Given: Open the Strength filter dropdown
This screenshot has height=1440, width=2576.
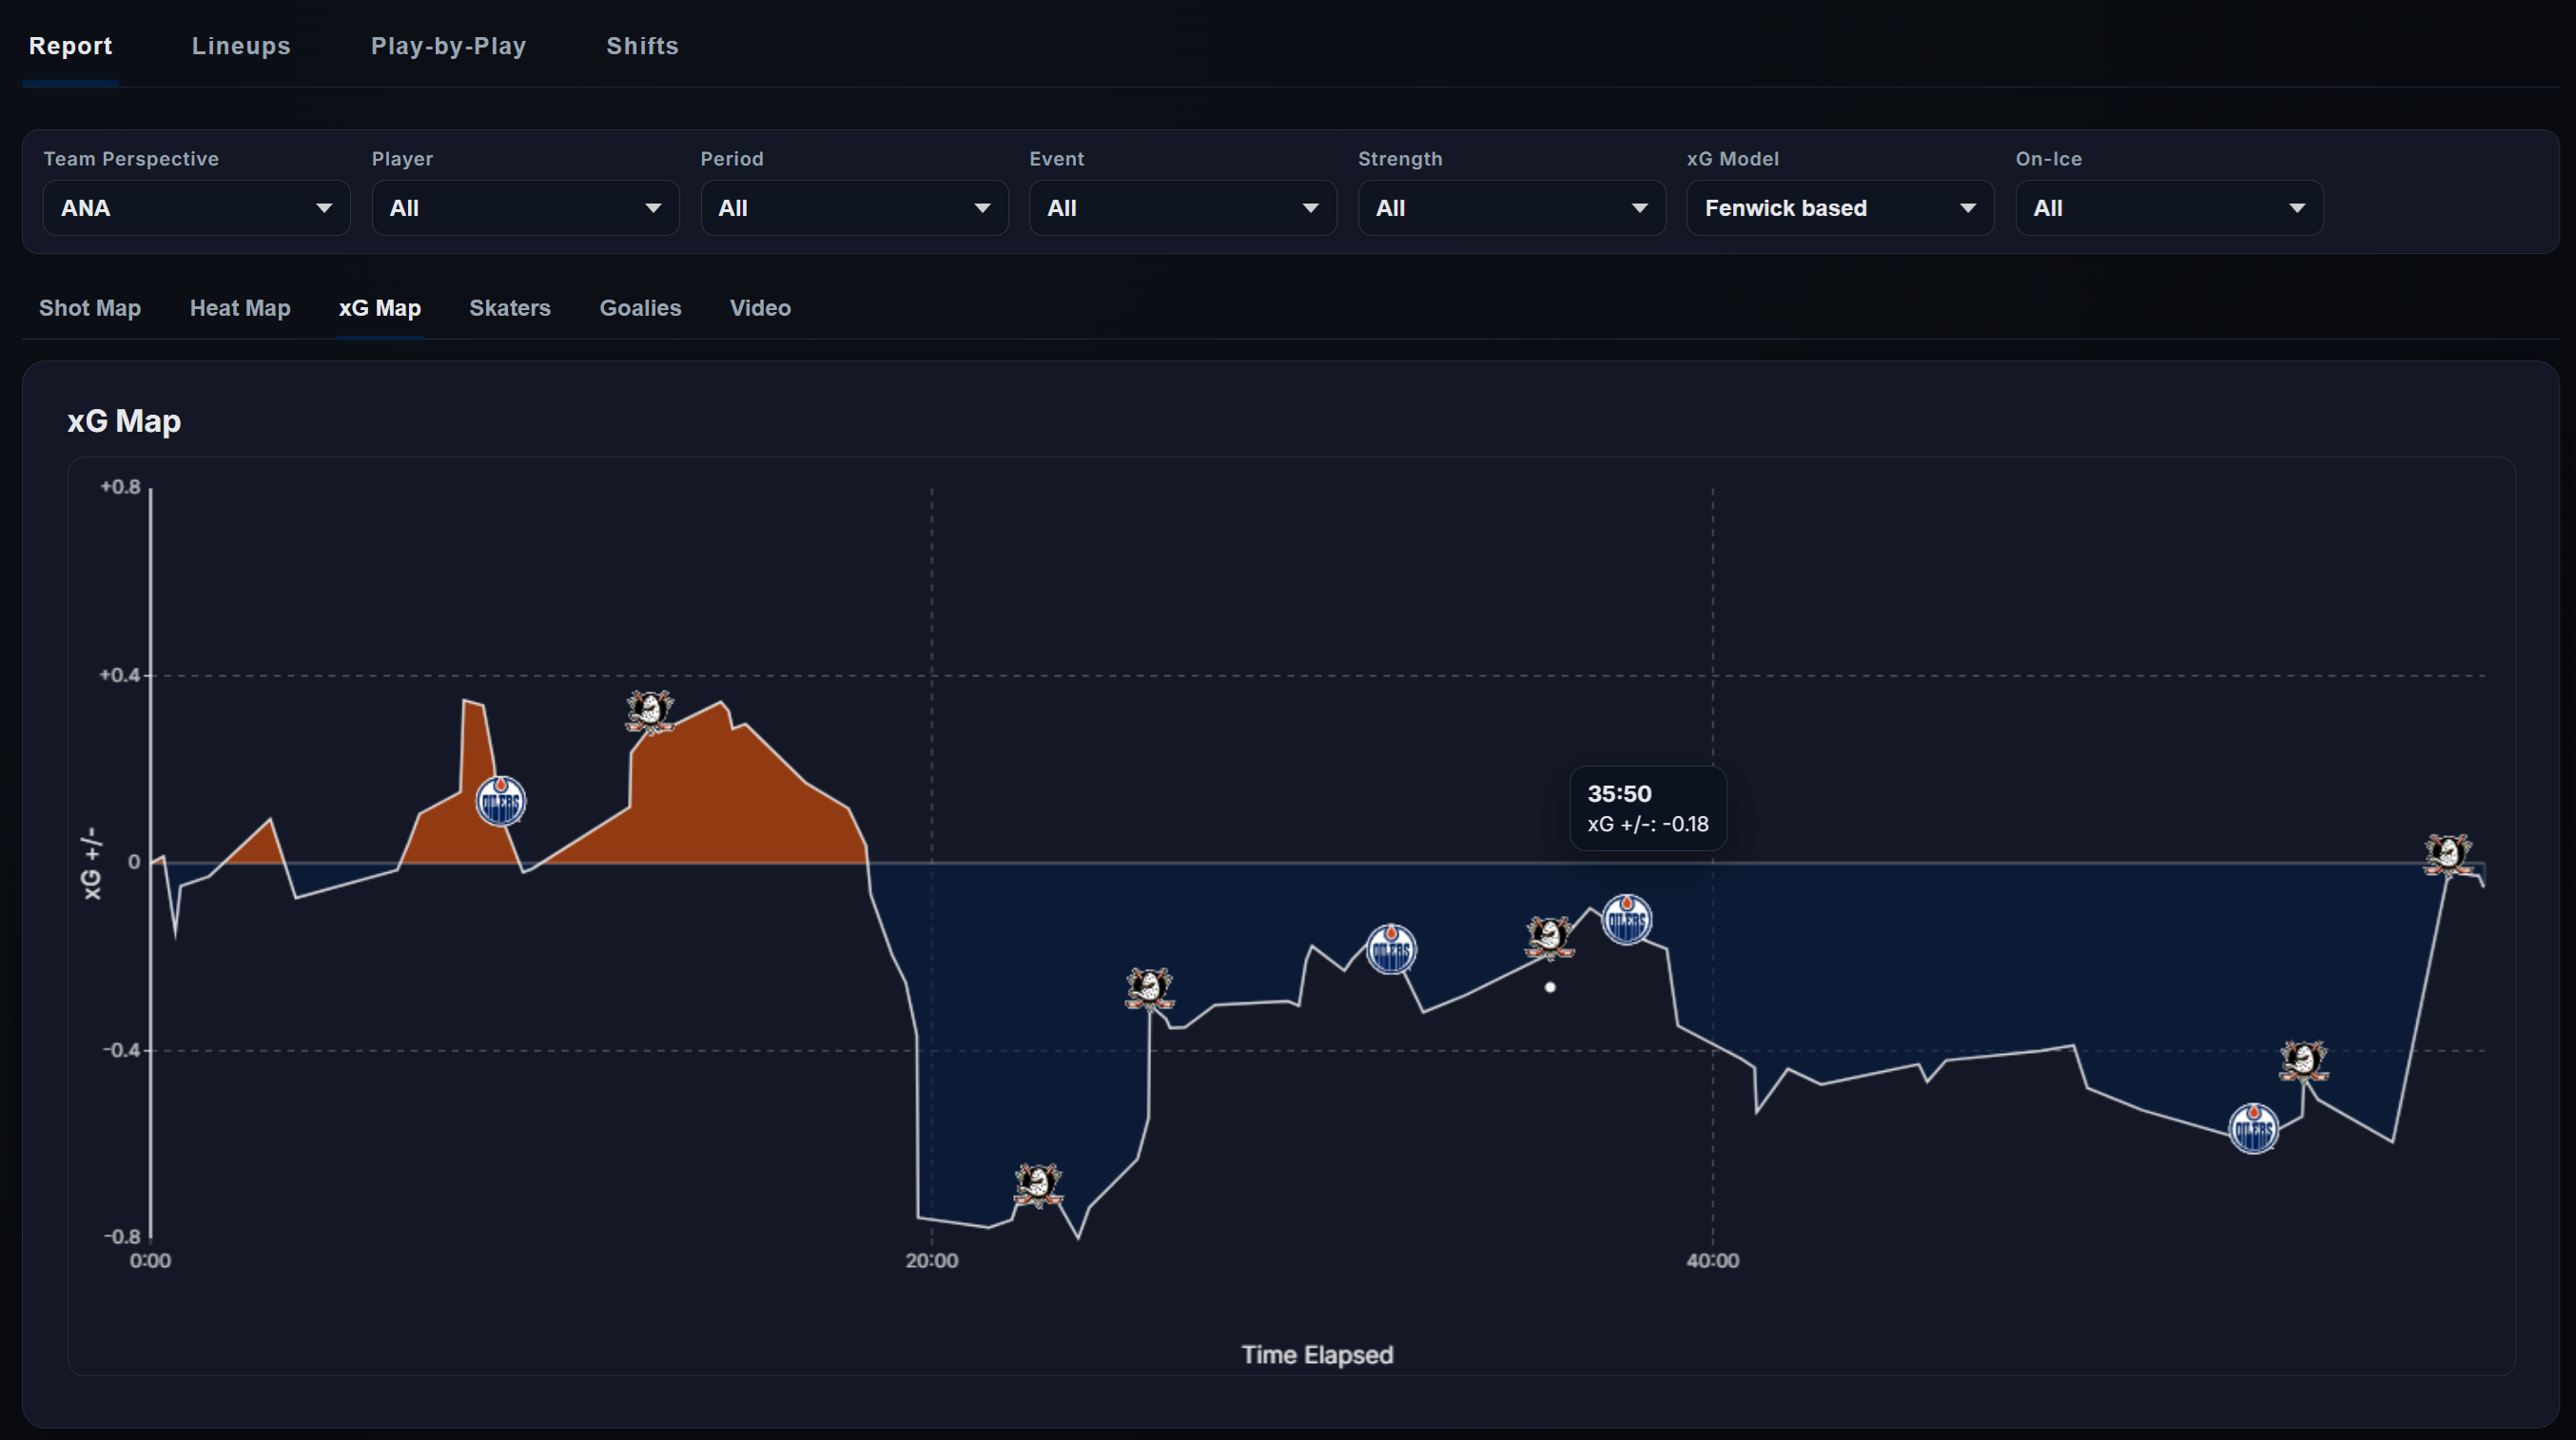Looking at the screenshot, I should (1510, 208).
